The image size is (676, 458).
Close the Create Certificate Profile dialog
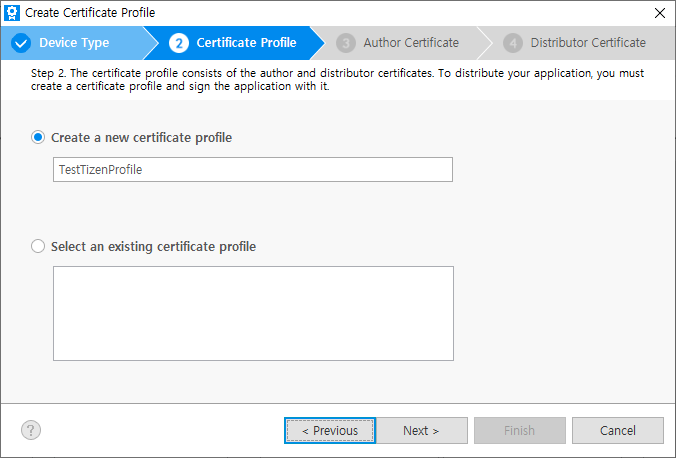(x=660, y=13)
